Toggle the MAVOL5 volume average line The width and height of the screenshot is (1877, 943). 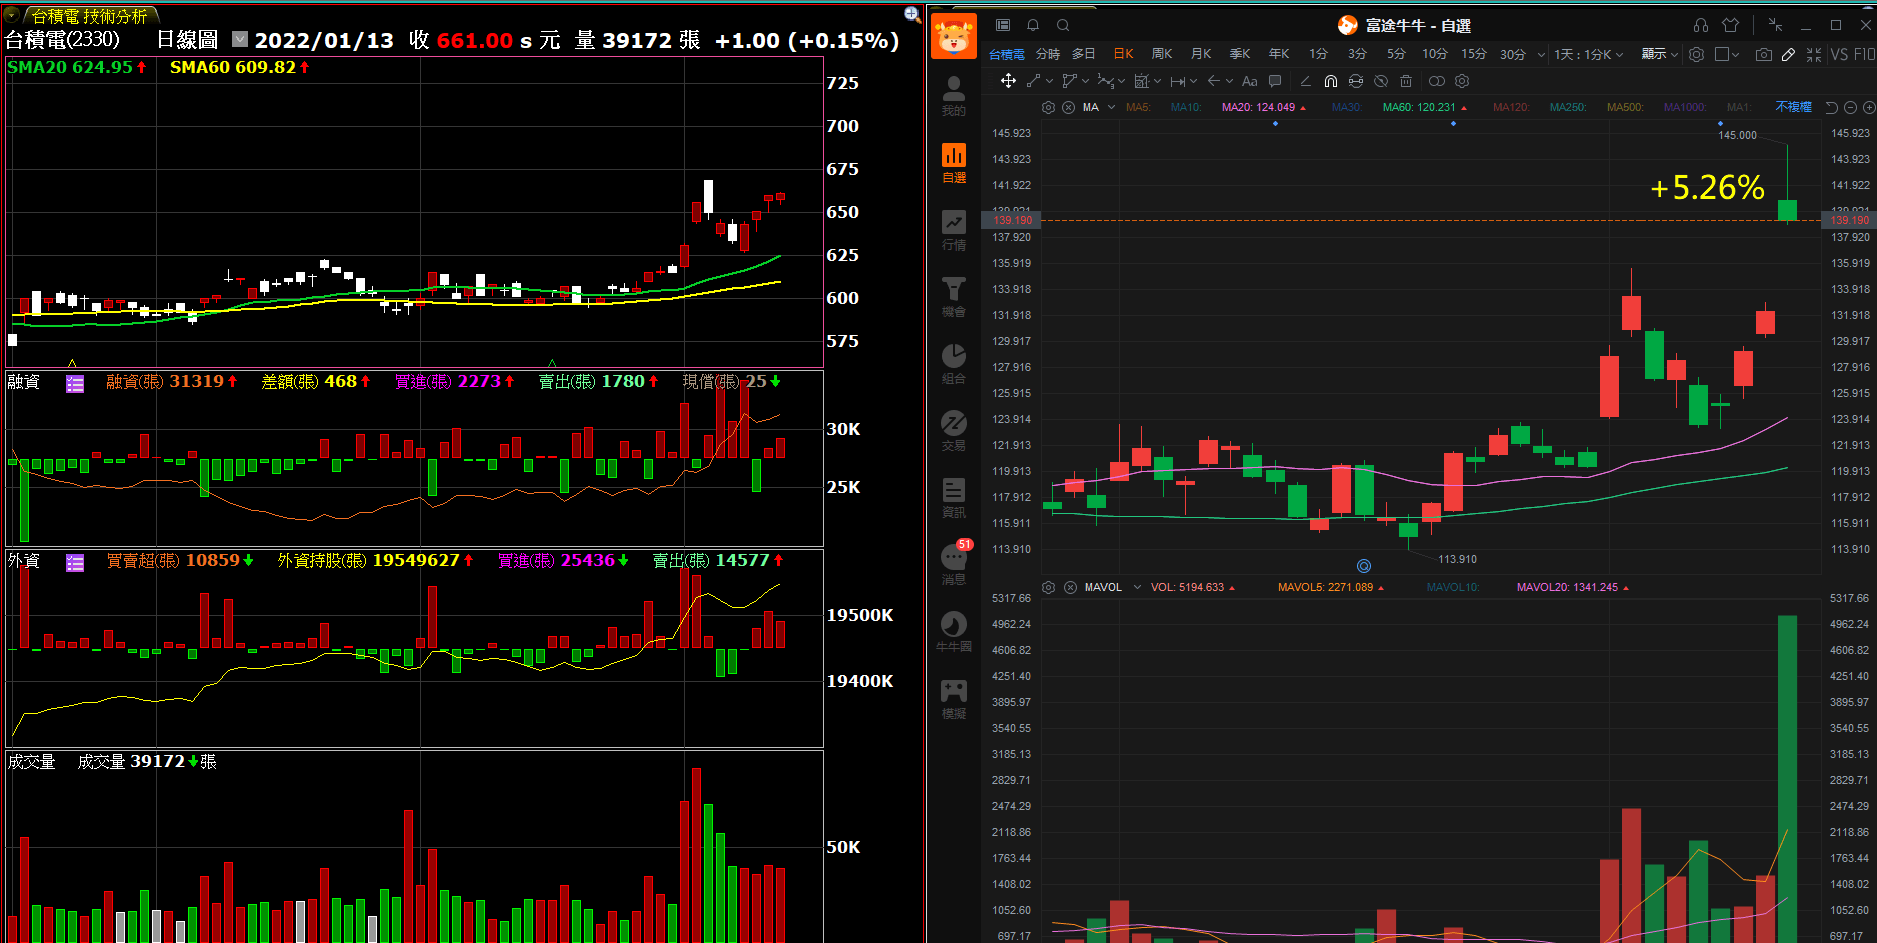[x=1331, y=588]
